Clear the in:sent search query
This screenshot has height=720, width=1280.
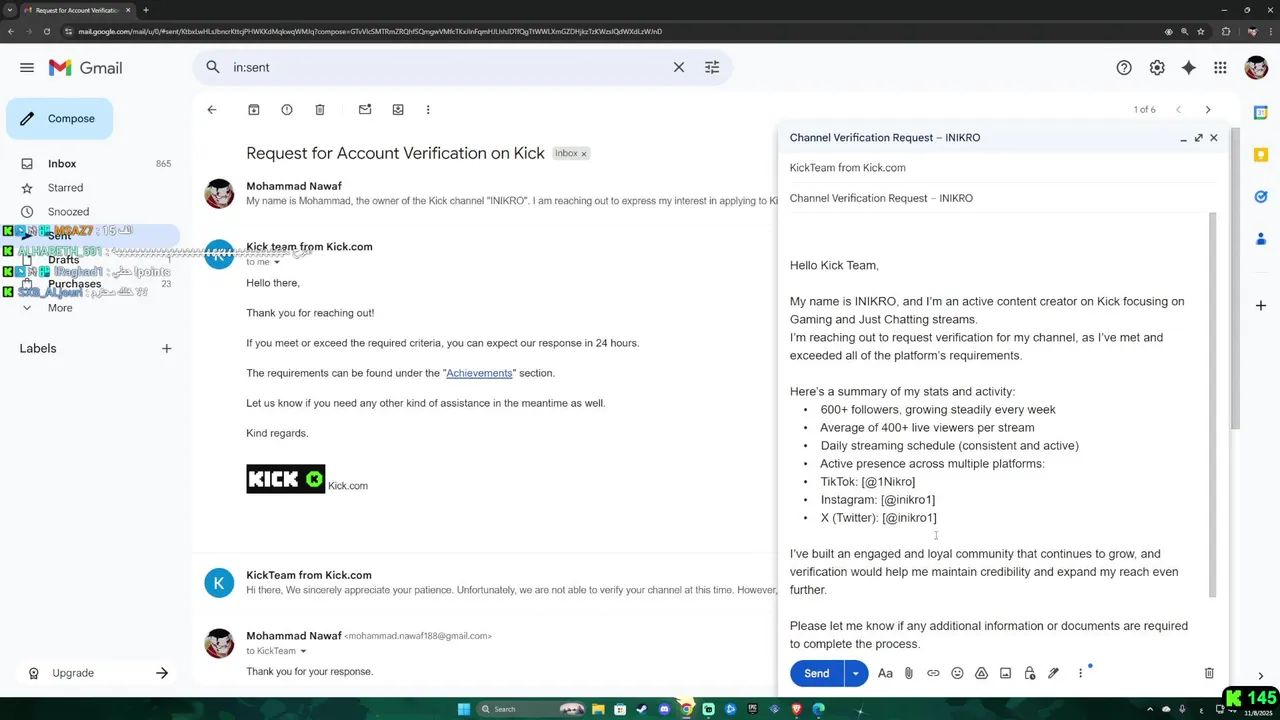click(679, 67)
